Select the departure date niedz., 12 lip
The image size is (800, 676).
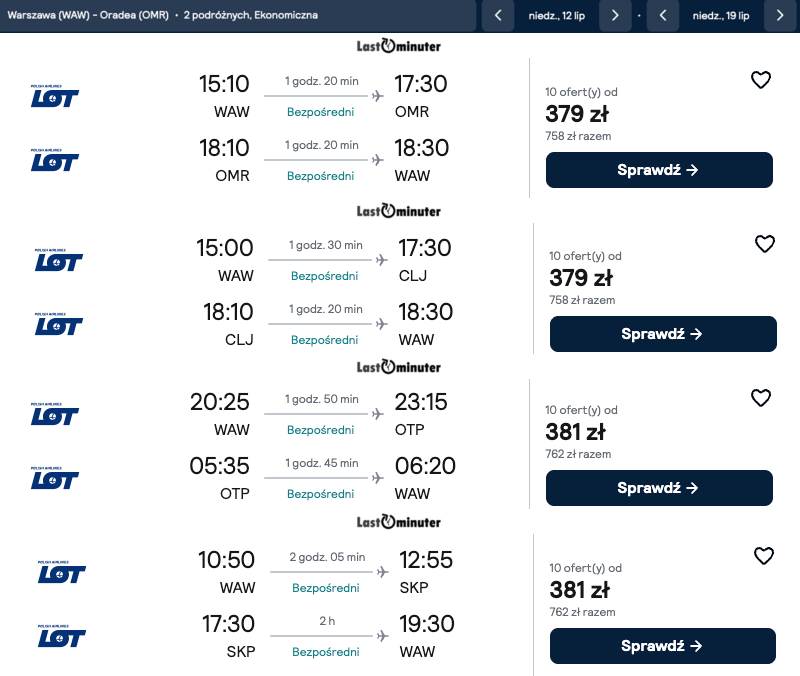point(557,16)
